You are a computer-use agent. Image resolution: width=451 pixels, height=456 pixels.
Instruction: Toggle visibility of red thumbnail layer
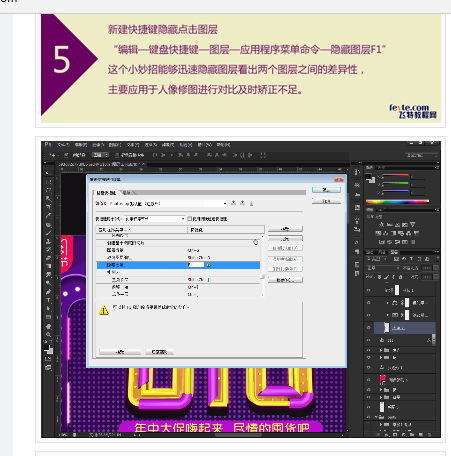pyautogui.click(x=369, y=380)
